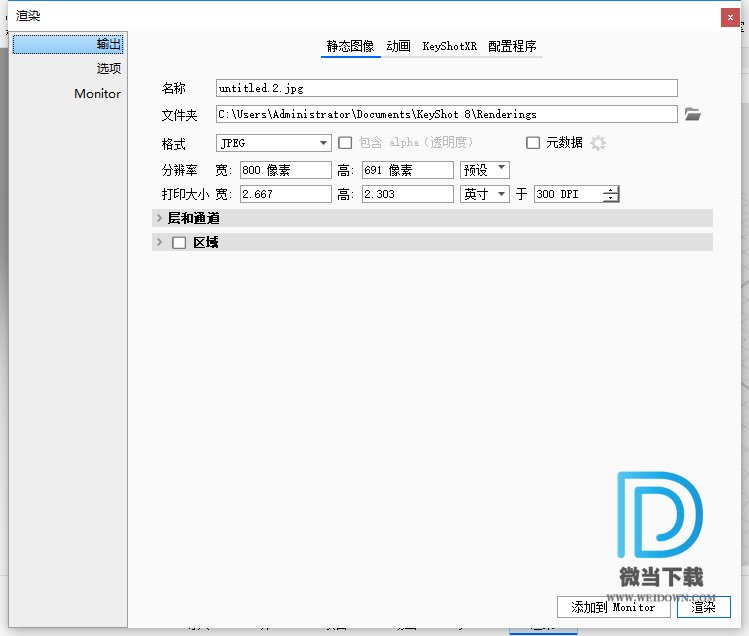Enable the include alpha (透明度) checkbox
749x636 pixels.
(x=345, y=143)
